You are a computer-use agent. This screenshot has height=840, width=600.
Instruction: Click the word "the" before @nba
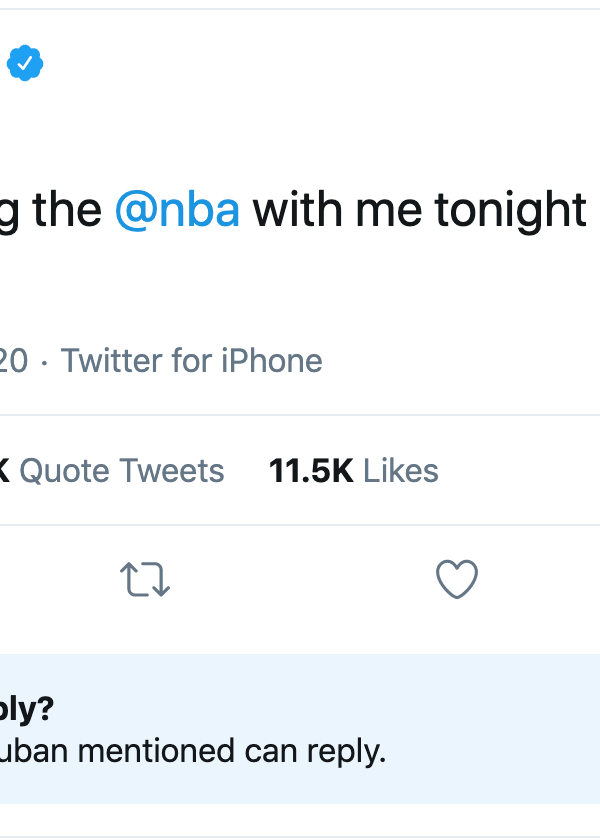click(67, 211)
